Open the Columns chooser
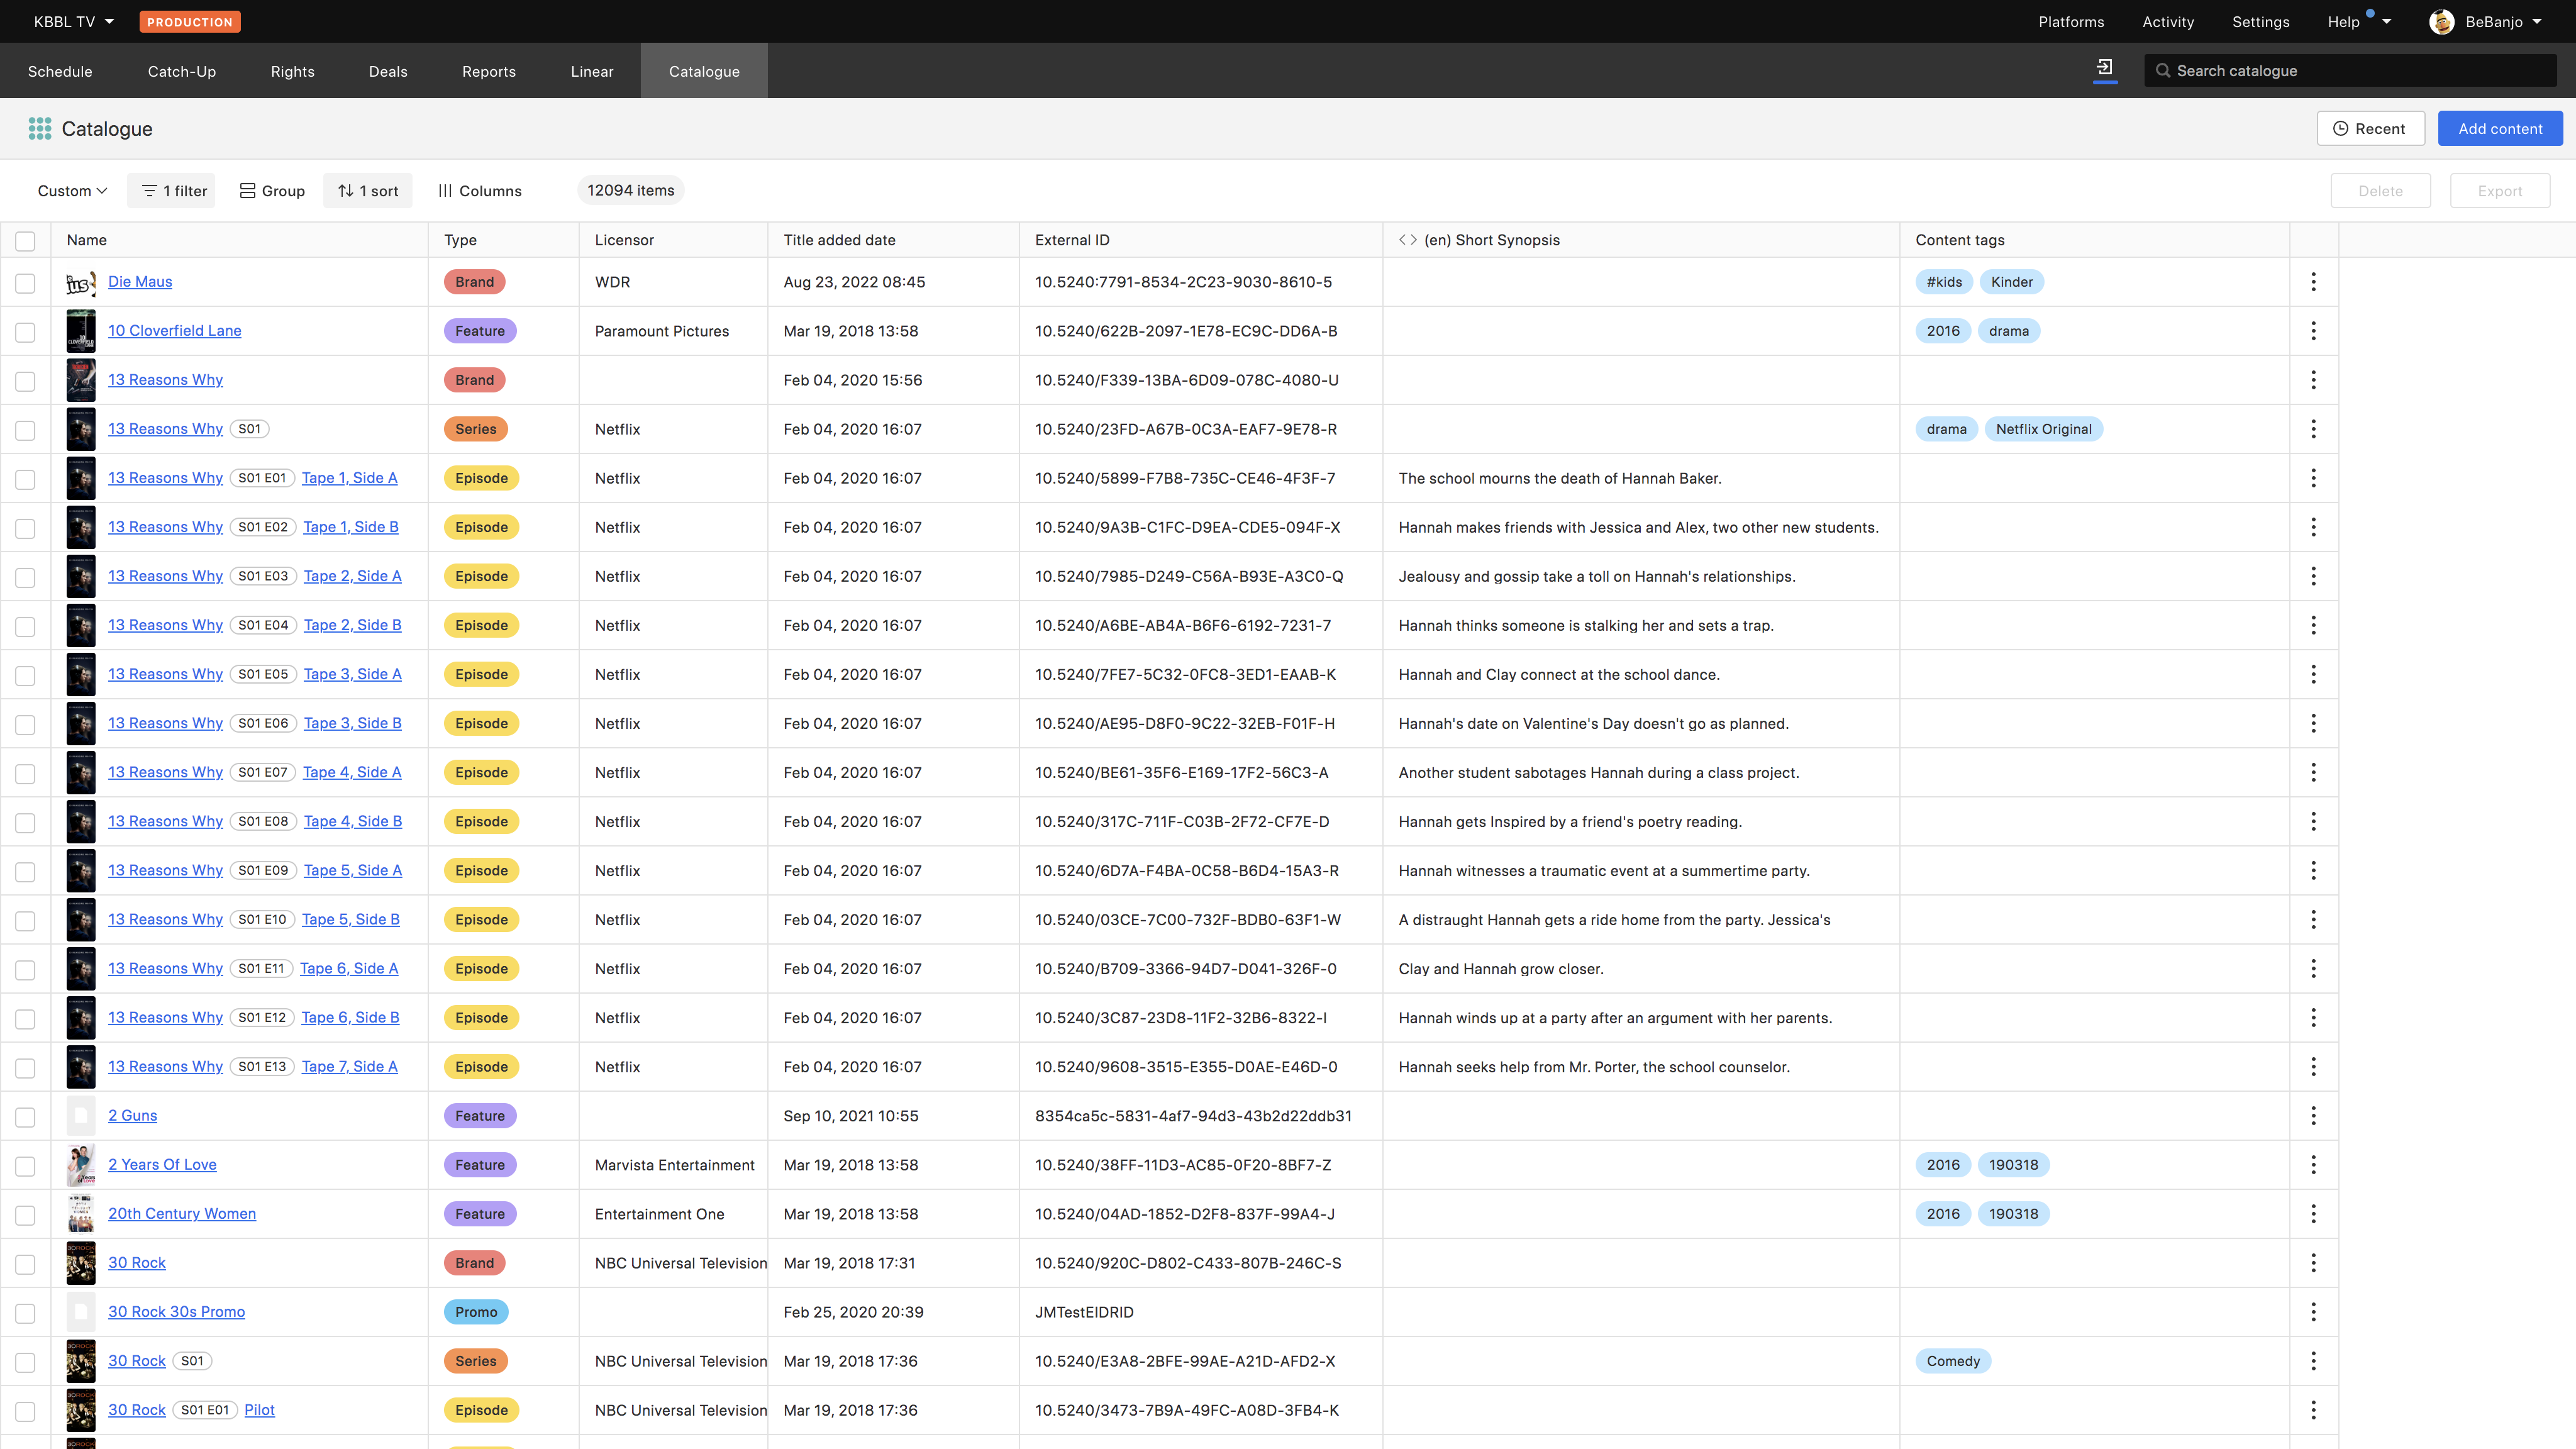 click(480, 191)
